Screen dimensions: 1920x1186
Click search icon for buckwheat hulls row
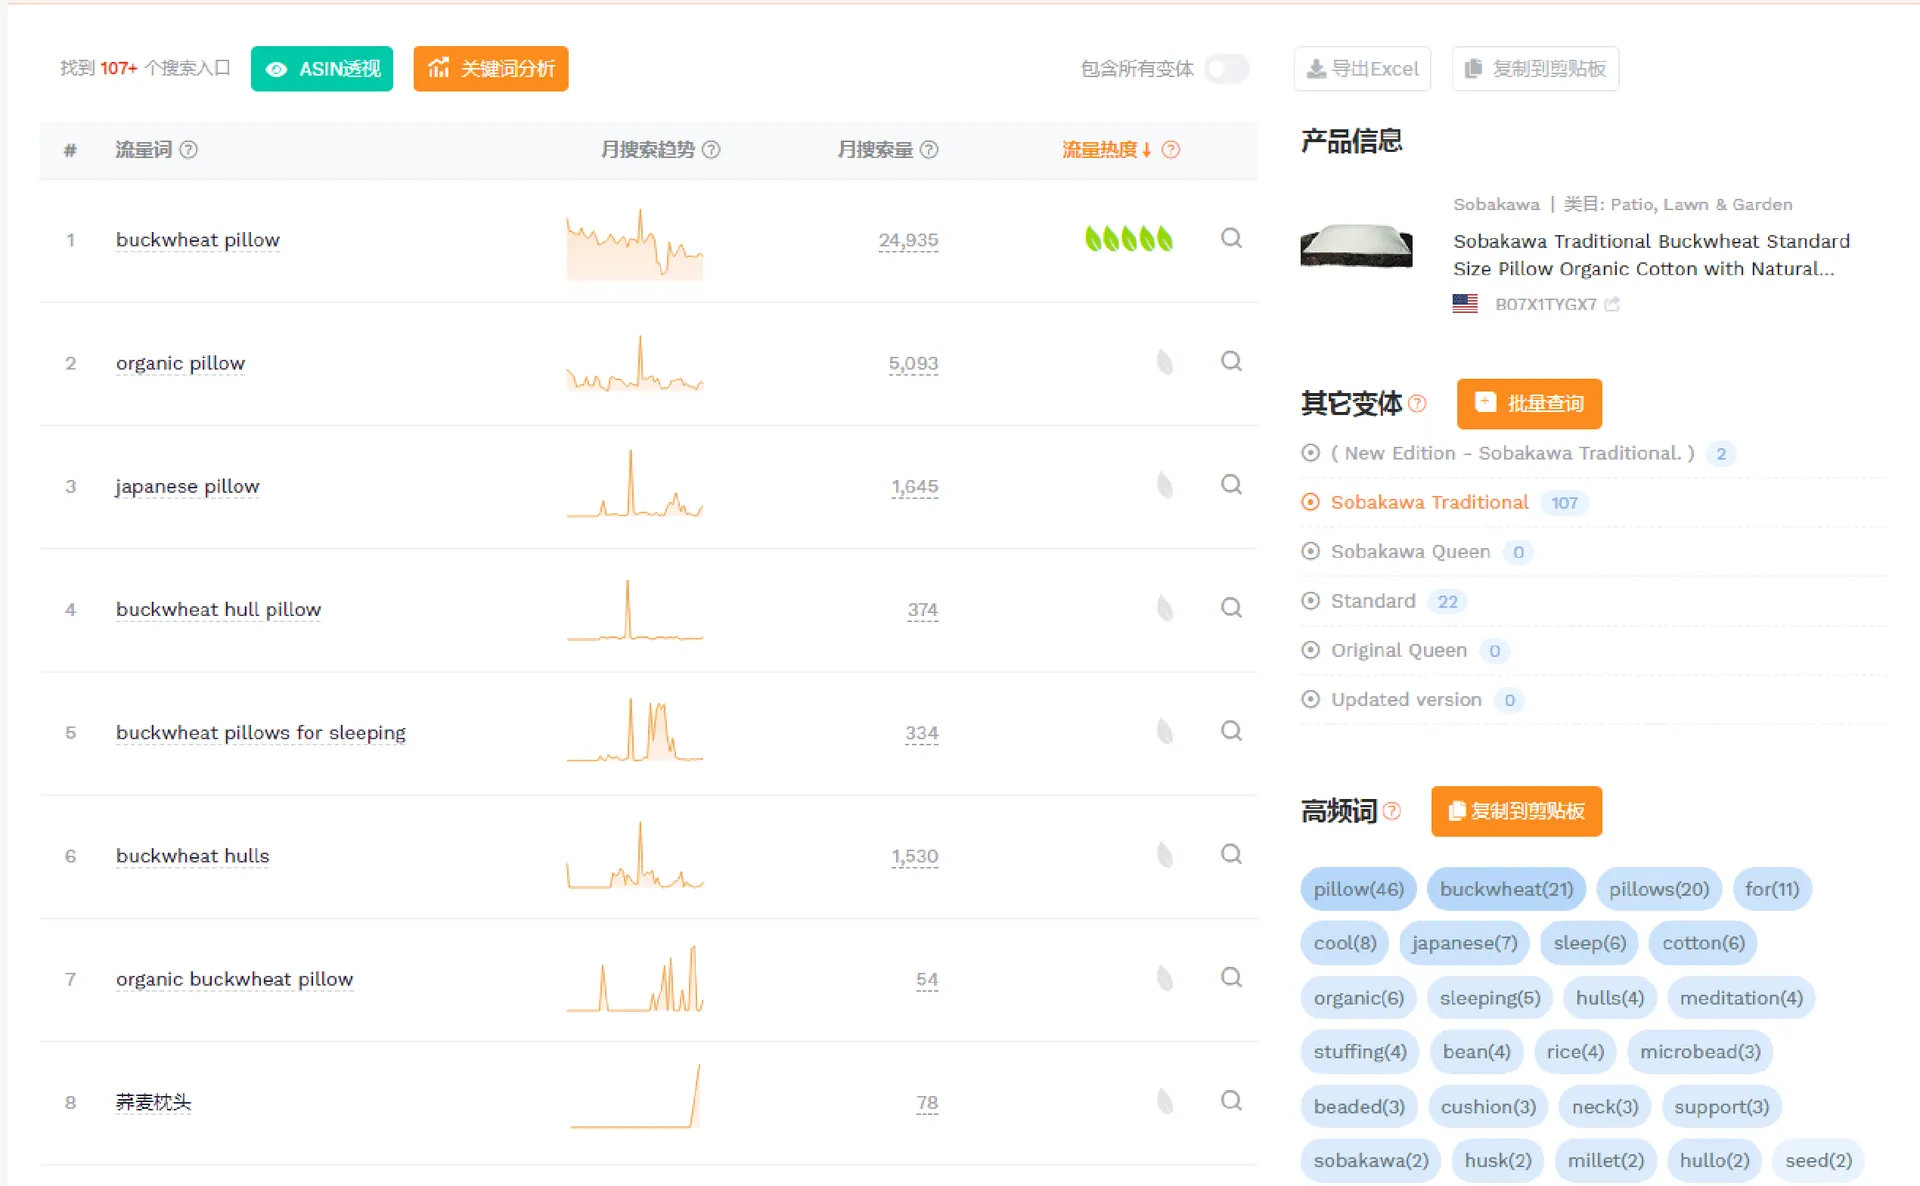click(x=1231, y=854)
